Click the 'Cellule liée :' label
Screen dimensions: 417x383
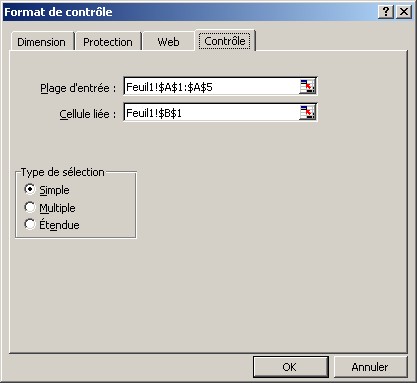[x=88, y=114]
